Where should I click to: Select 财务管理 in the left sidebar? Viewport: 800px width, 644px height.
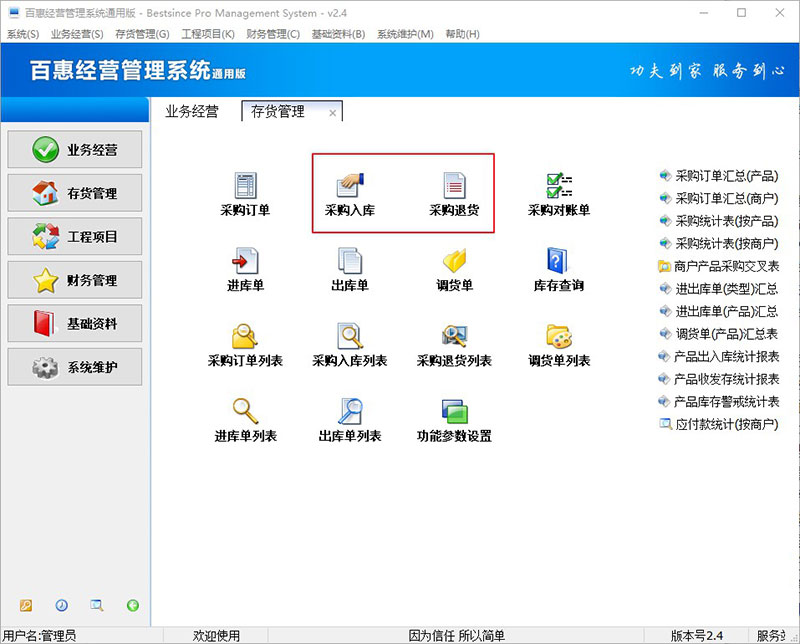click(74, 280)
